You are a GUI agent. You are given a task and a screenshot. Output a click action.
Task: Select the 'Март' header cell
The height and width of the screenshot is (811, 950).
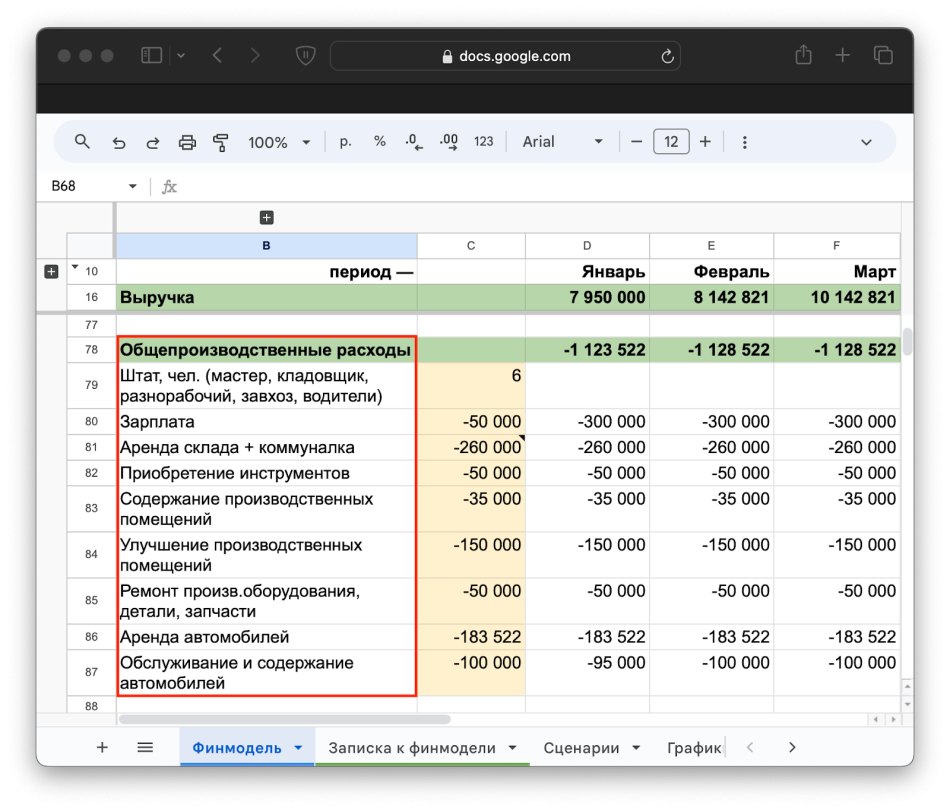pos(836,271)
